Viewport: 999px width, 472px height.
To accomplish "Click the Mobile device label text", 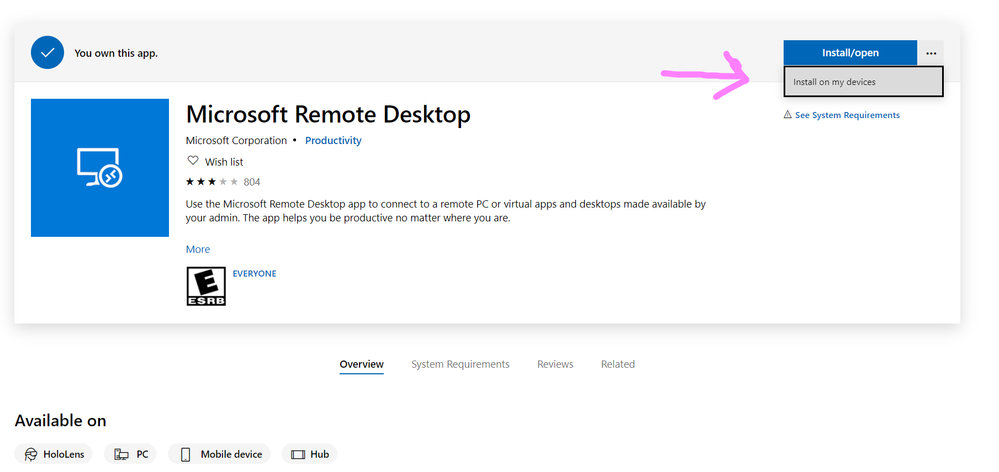I will tap(231, 454).
